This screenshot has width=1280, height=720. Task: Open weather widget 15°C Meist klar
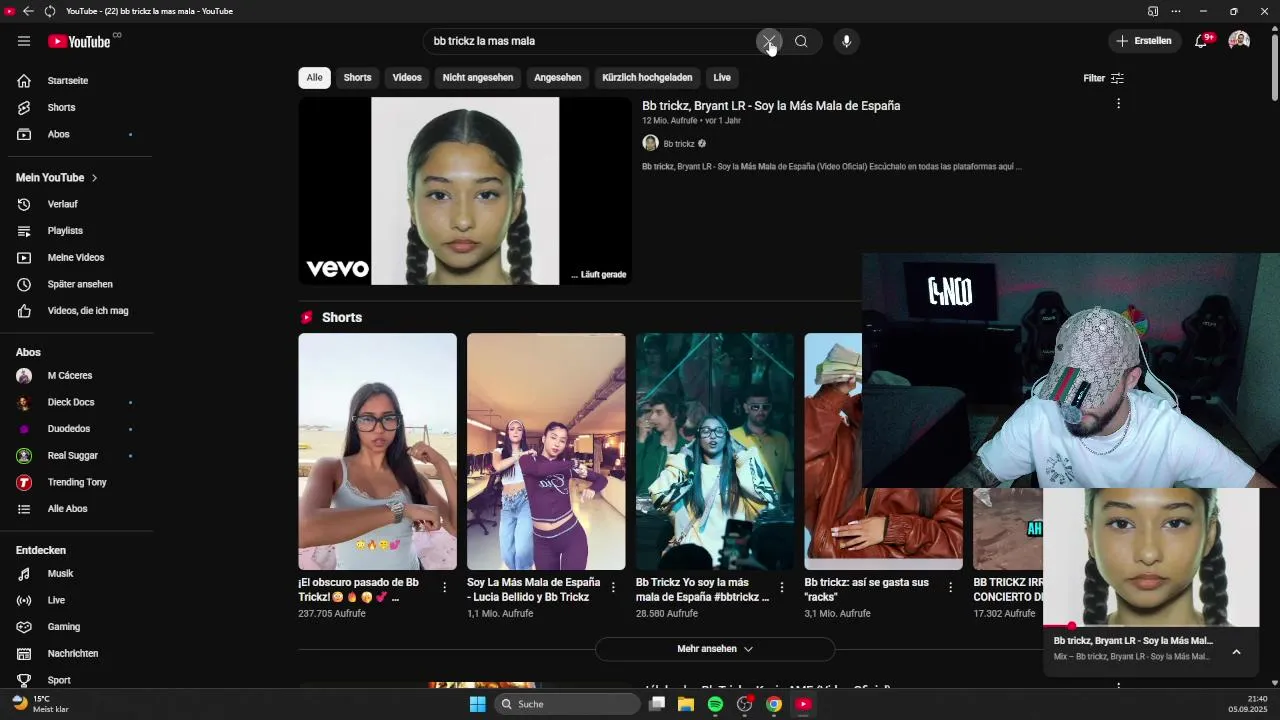(42, 703)
